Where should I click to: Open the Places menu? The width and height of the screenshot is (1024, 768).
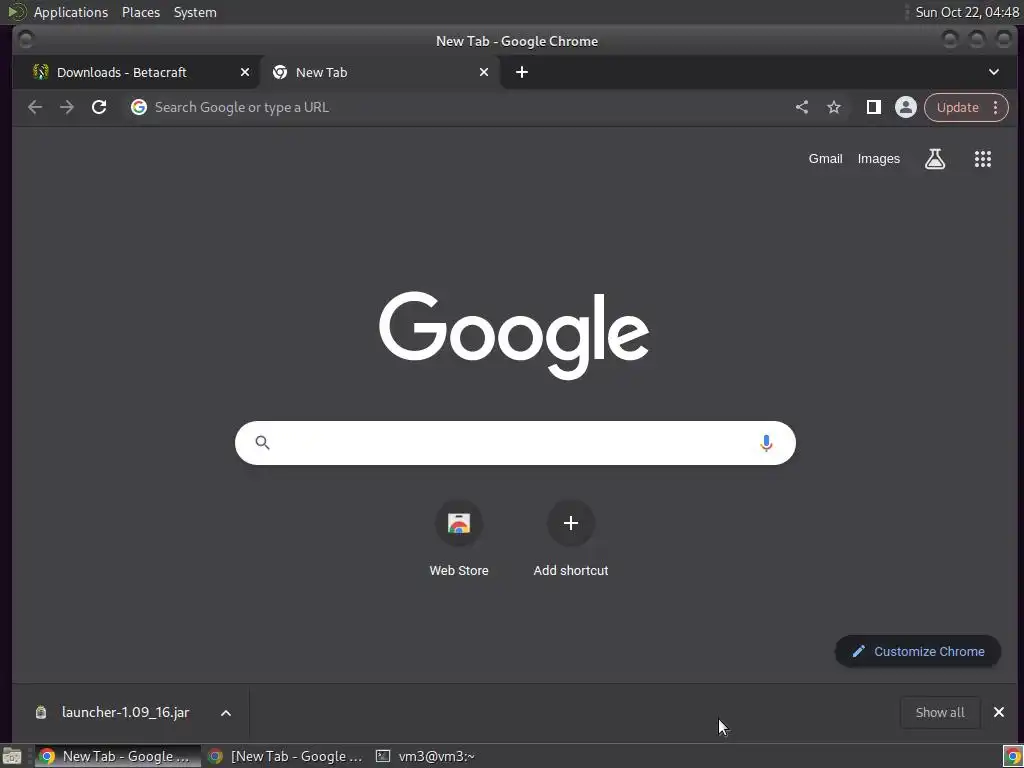coord(140,12)
